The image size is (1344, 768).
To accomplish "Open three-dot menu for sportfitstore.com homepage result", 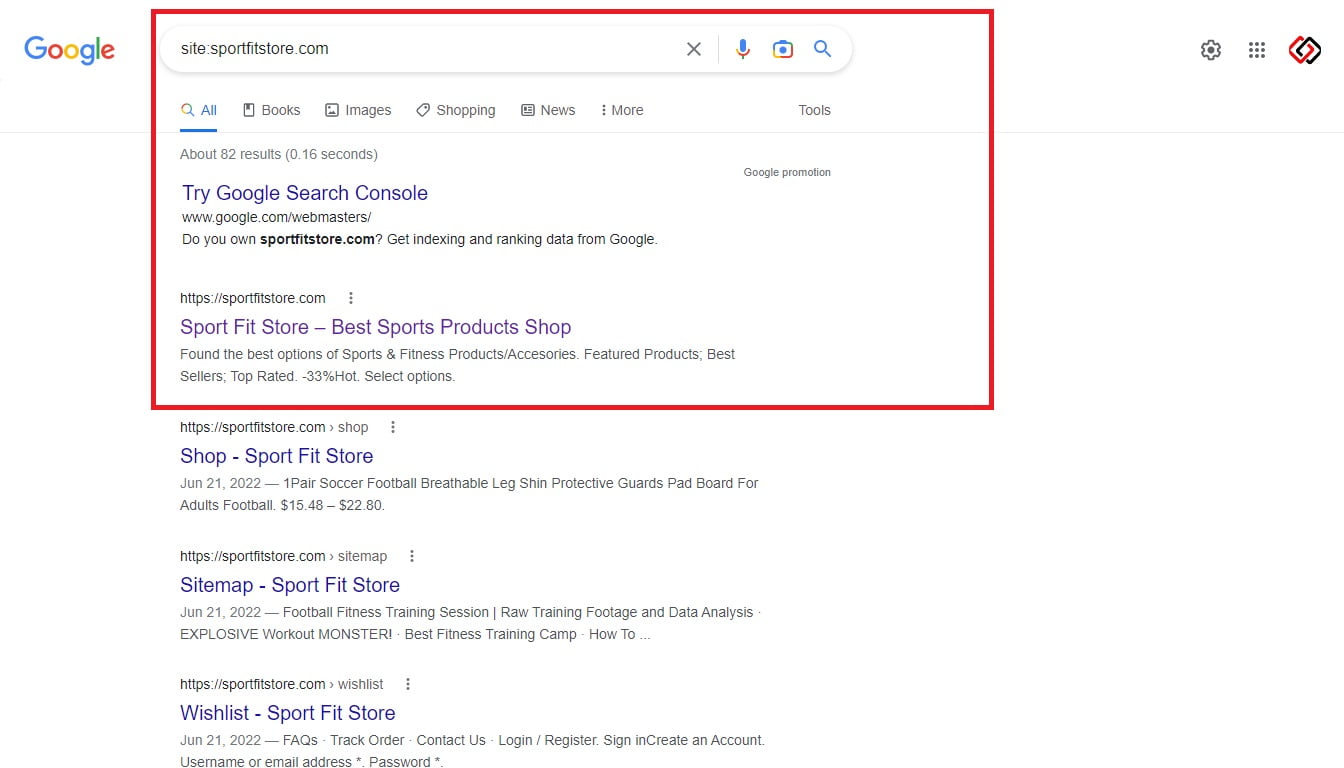I will tap(351, 298).
